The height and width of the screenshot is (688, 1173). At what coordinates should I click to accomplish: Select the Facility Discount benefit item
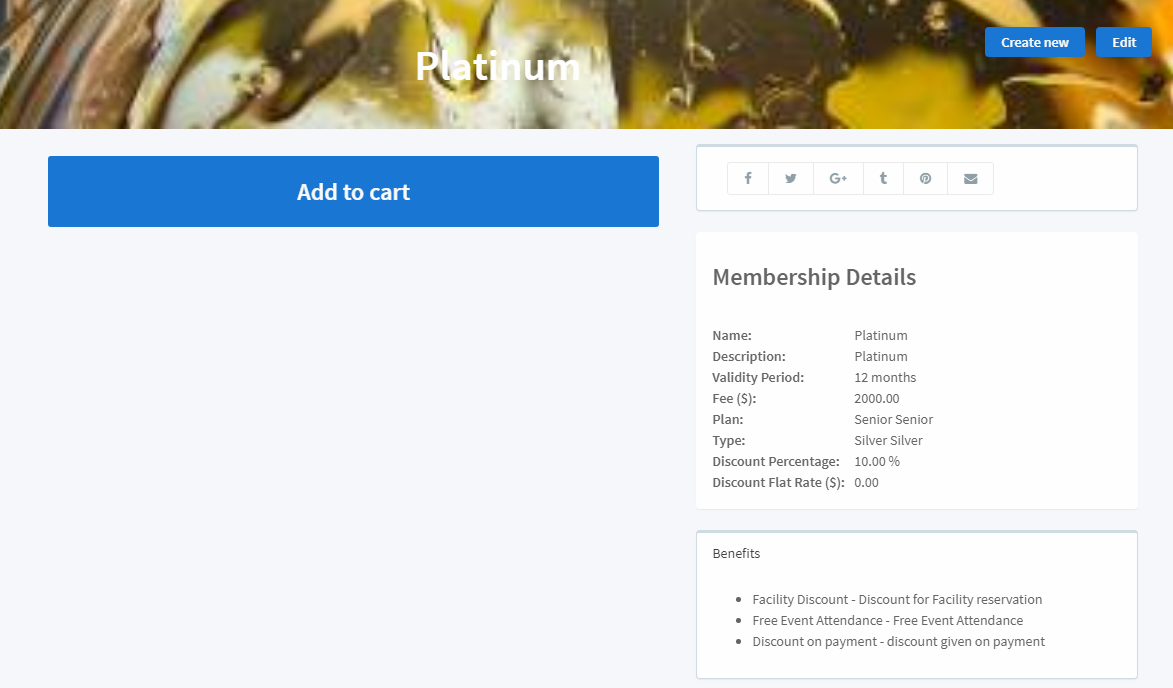(897, 600)
